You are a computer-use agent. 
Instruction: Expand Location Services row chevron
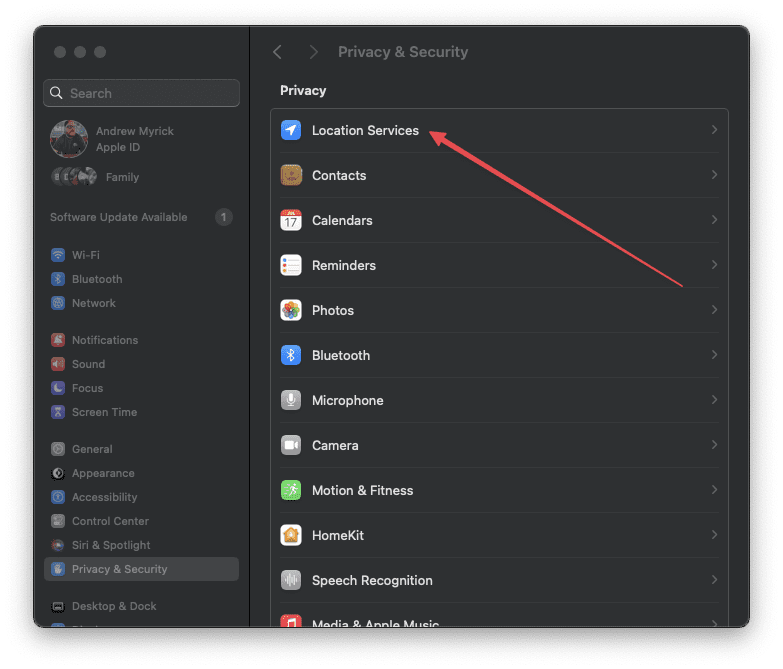[714, 130]
